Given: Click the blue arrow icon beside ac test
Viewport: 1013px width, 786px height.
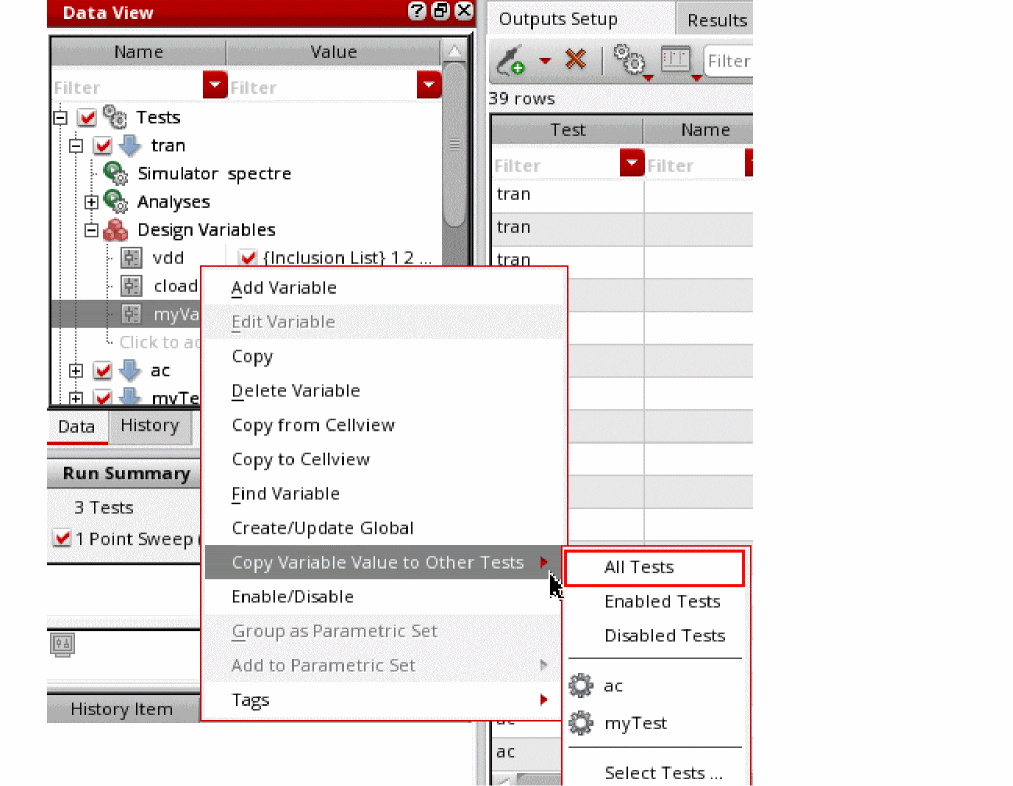Looking at the screenshot, I should point(130,370).
